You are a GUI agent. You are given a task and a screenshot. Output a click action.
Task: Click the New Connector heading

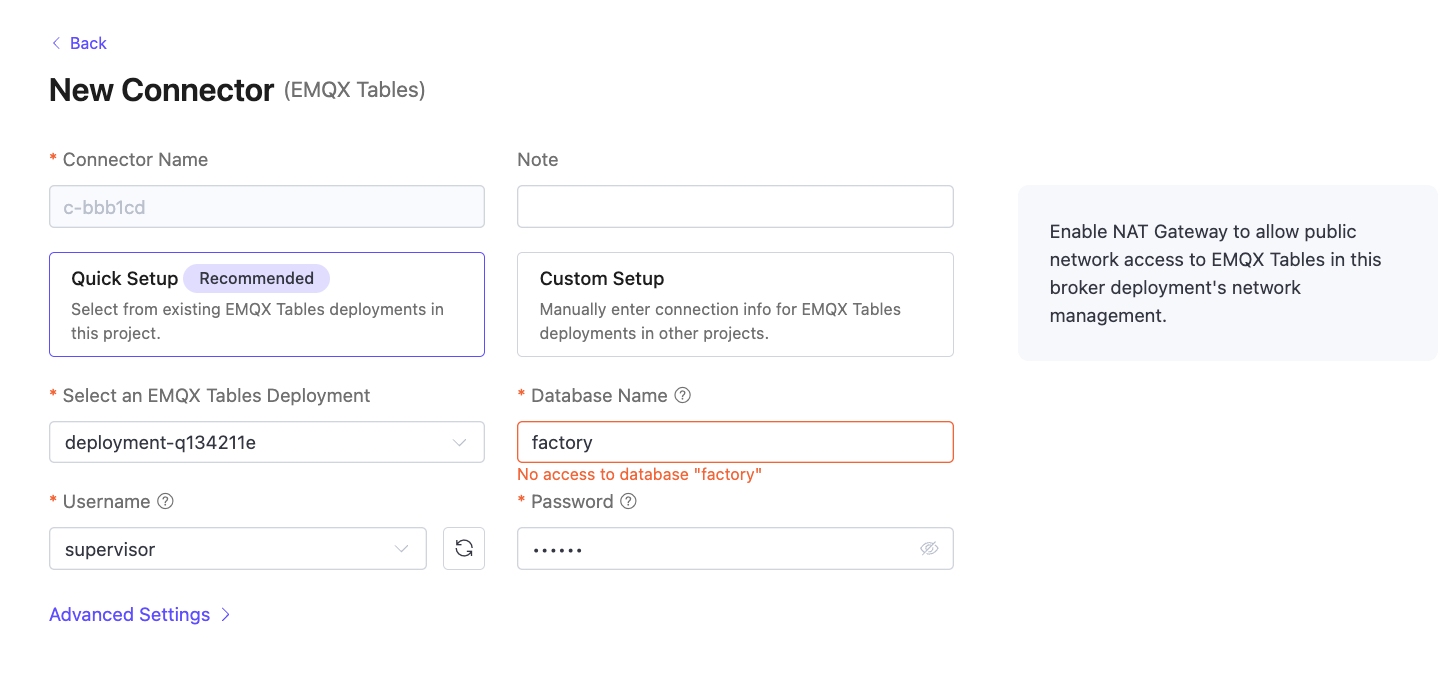point(161,90)
